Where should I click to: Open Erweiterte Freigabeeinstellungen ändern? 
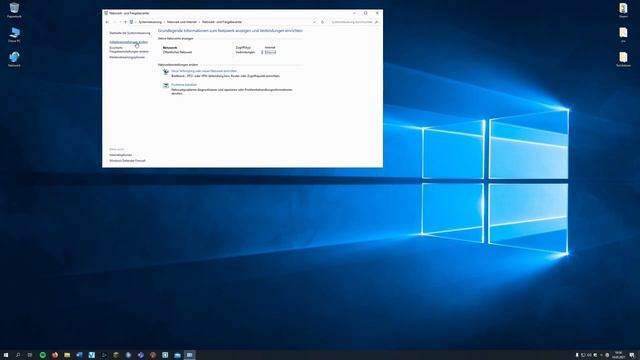tap(129, 50)
